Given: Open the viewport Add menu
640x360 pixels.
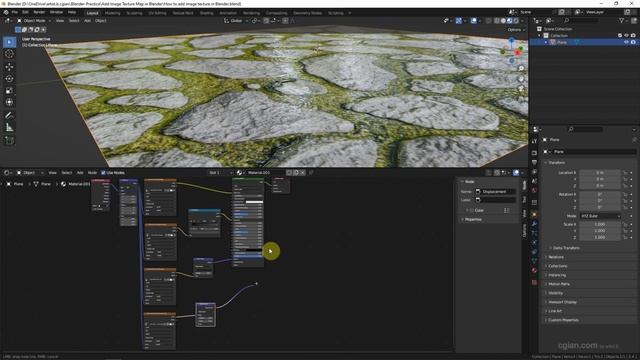Looking at the screenshot, I should pyautogui.click(x=87, y=20).
